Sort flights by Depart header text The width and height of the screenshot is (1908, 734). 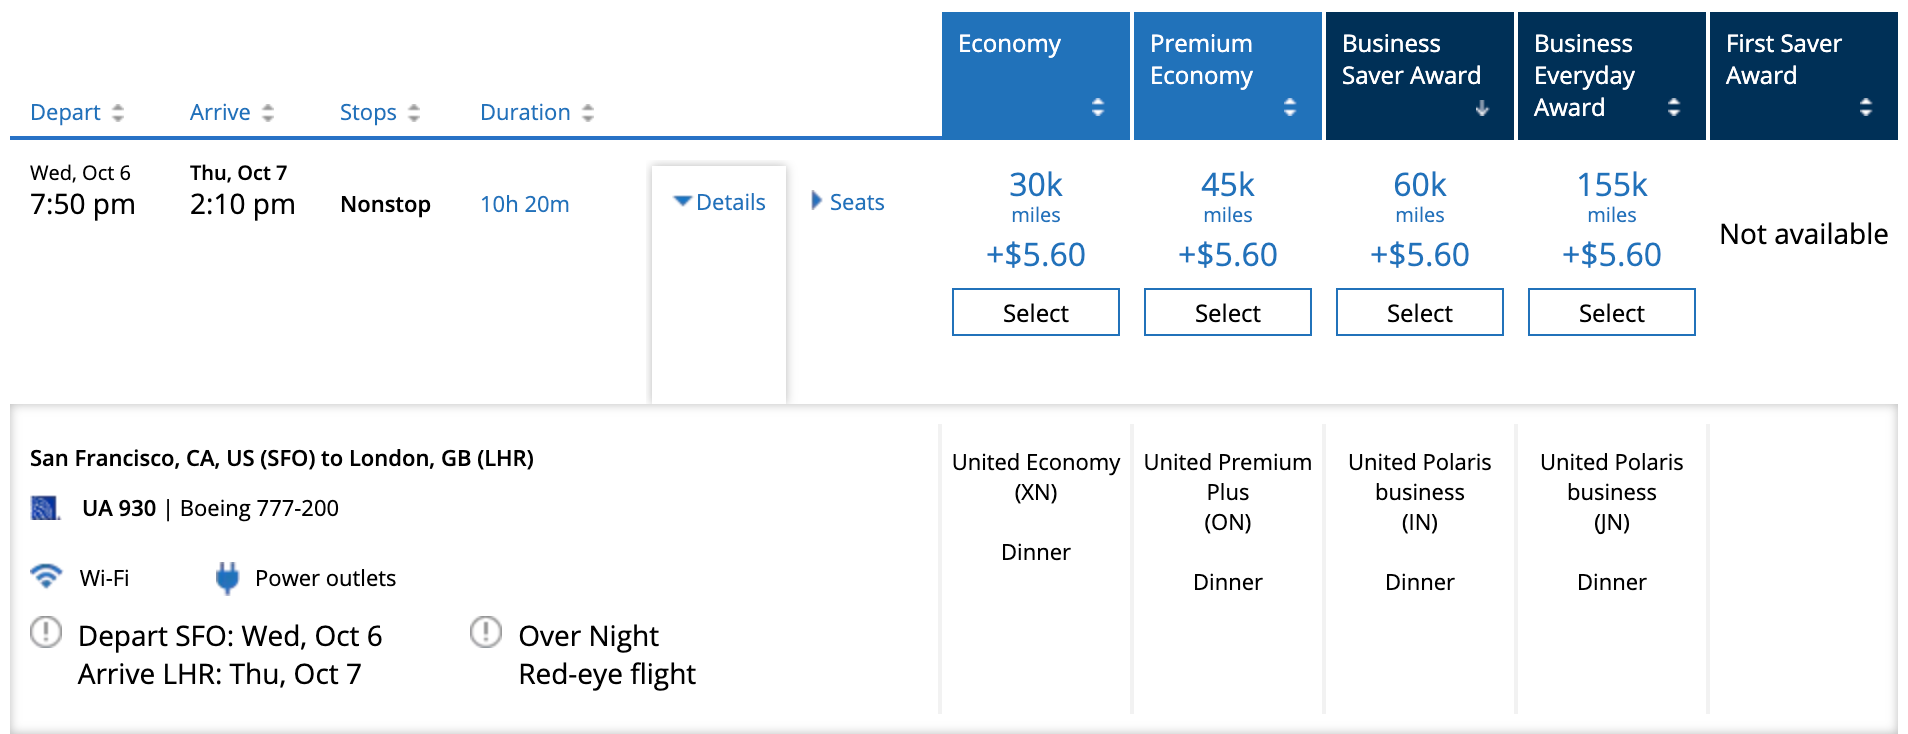pyautogui.click(x=65, y=112)
